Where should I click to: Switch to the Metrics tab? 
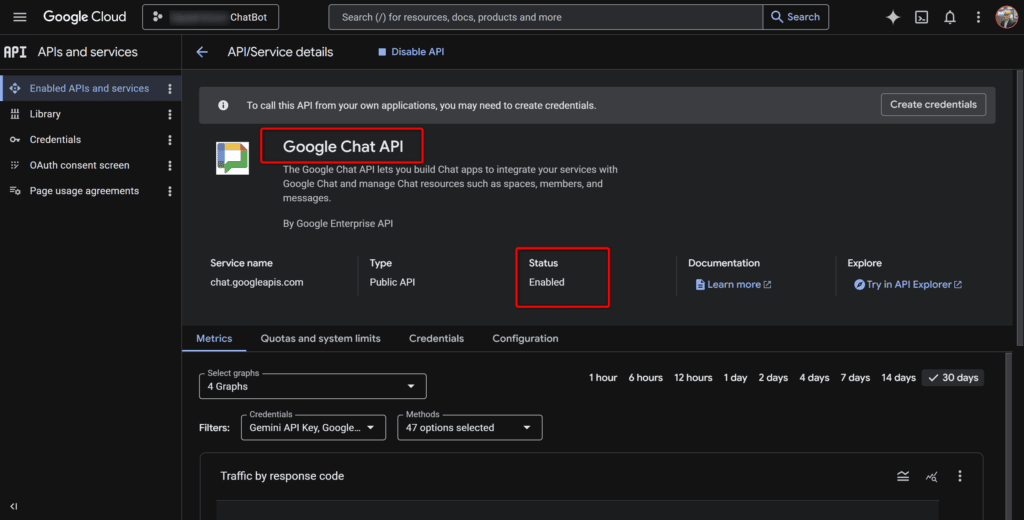(214, 338)
